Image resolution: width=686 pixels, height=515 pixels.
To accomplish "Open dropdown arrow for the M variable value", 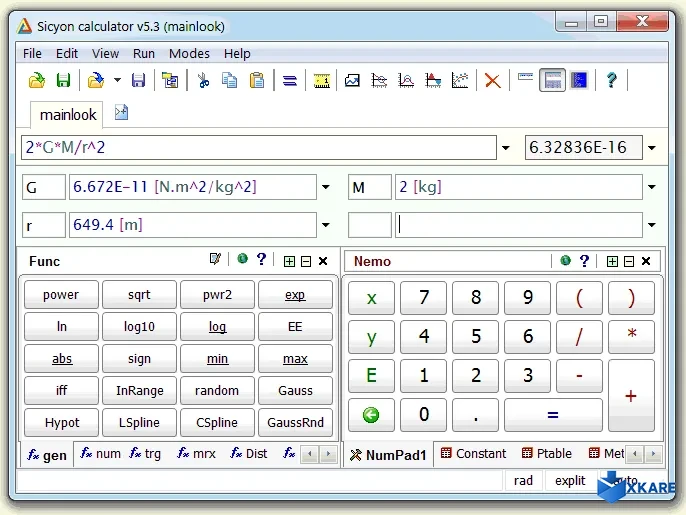I will tap(652, 187).
